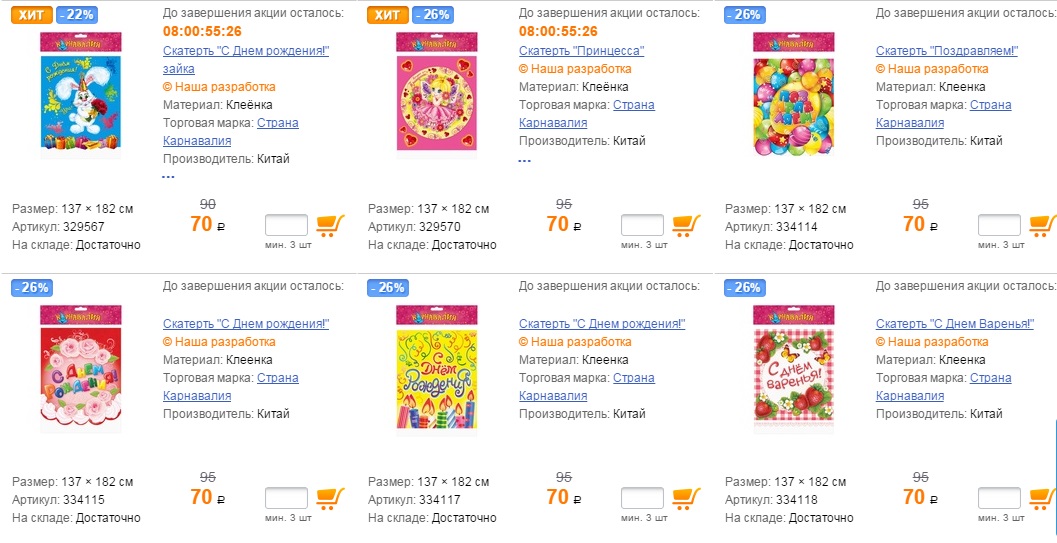Image resolution: width=1057 pixels, height=543 pixels.
Task: Click the quantity field for article 329567
Action: point(286,225)
